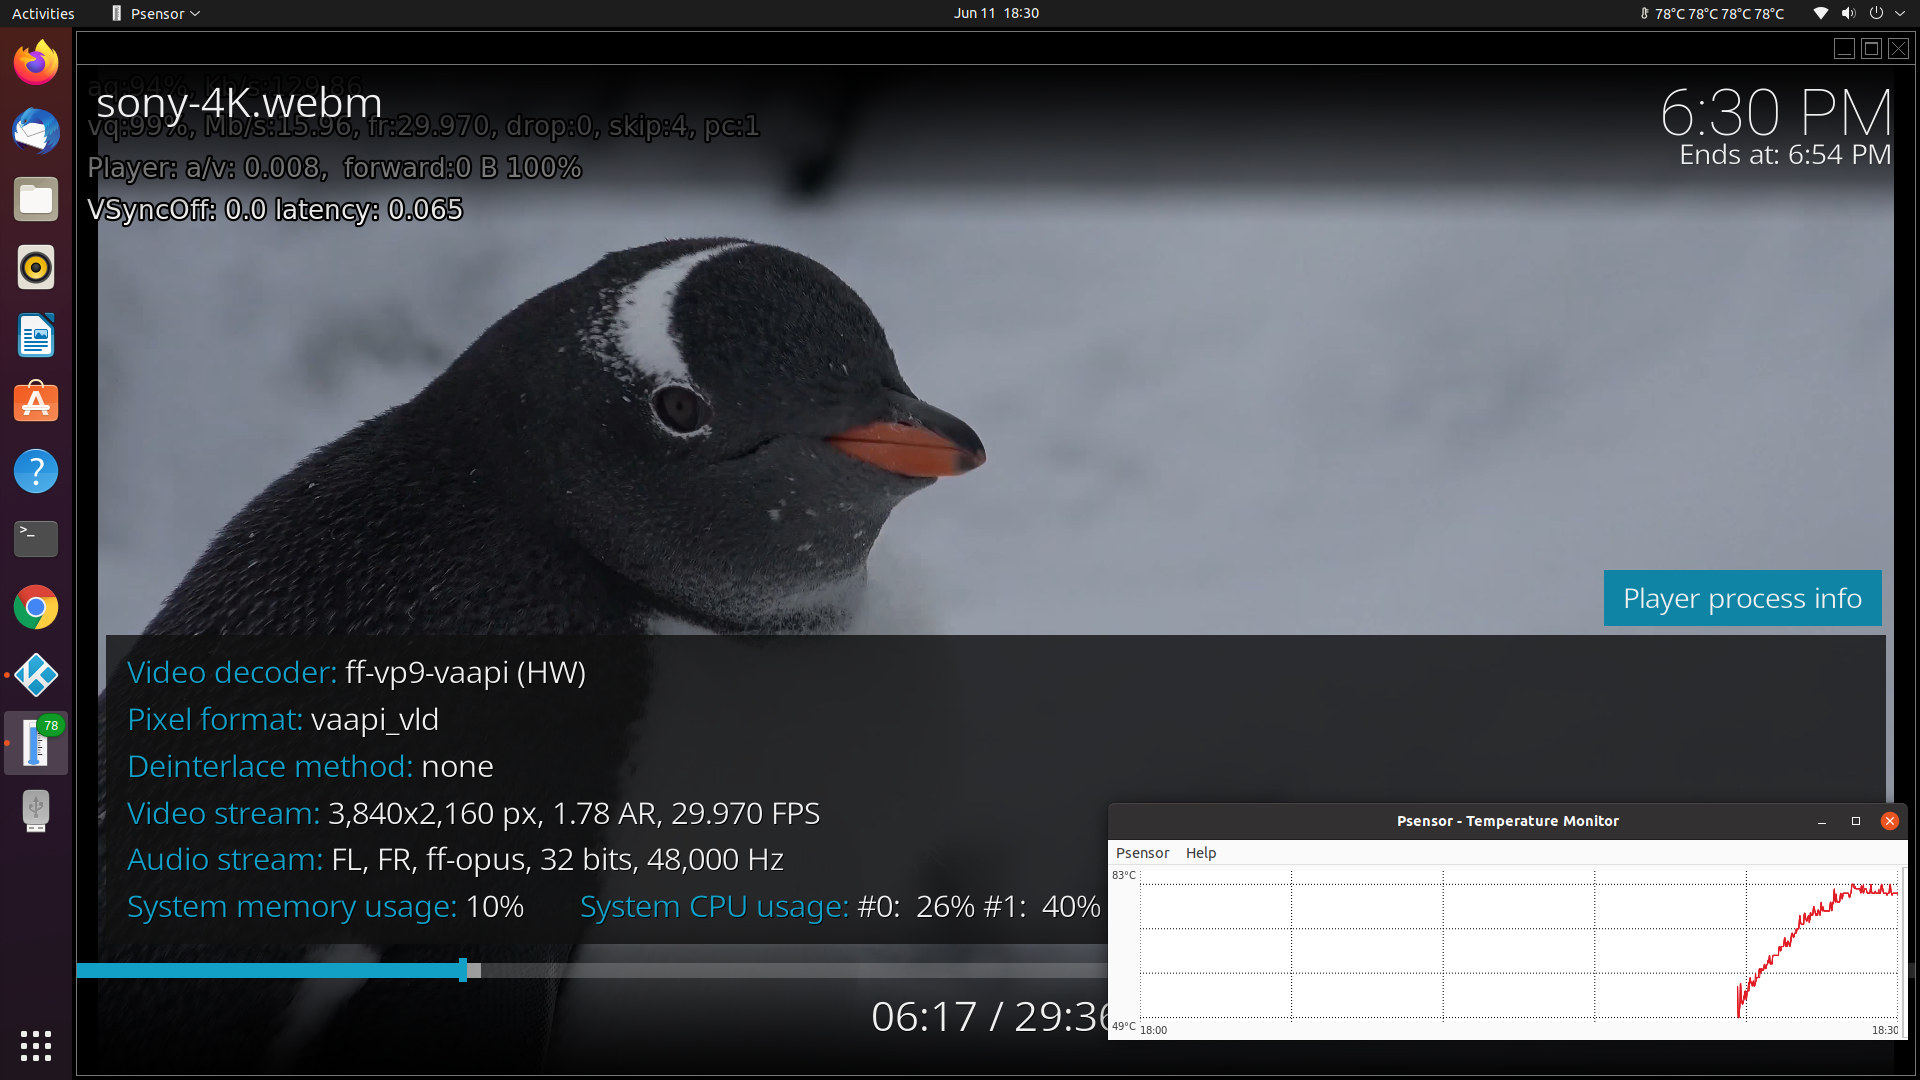Open the Files manager in dock

point(36,199)
